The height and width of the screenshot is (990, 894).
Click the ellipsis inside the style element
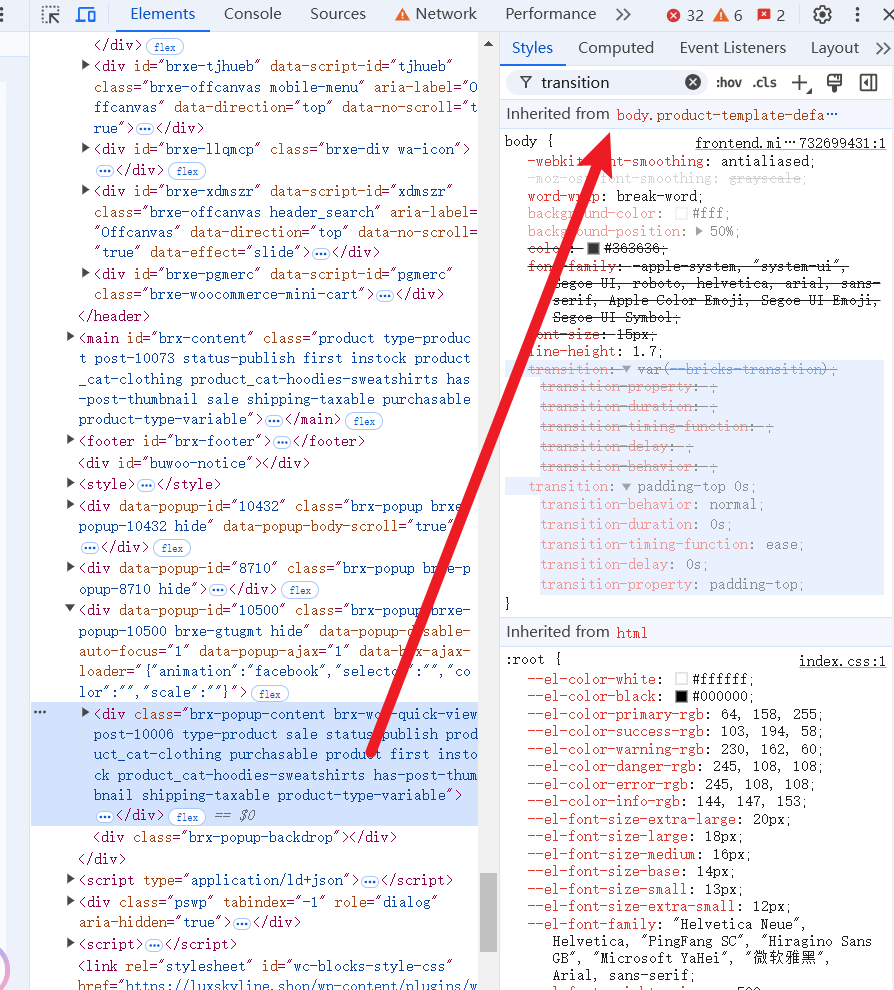[146, 485]
